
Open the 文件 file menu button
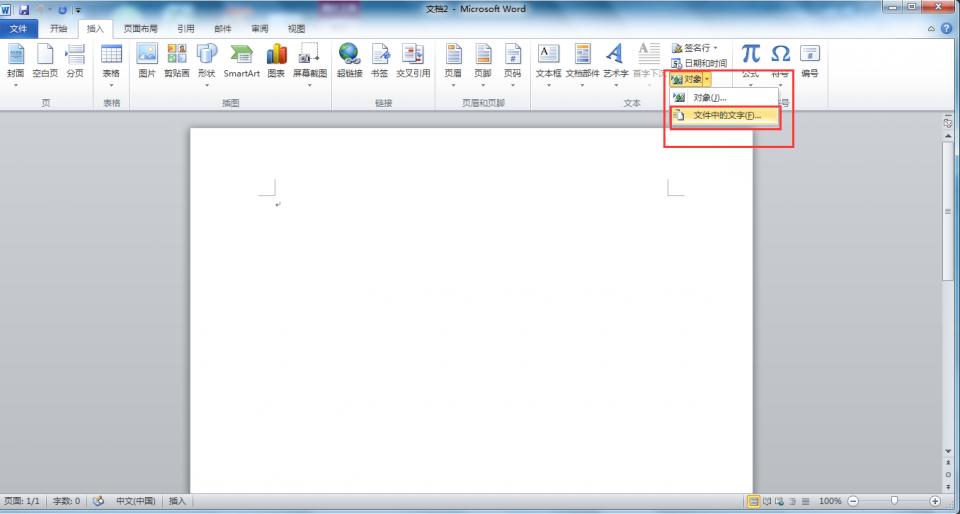click(18, 29)
